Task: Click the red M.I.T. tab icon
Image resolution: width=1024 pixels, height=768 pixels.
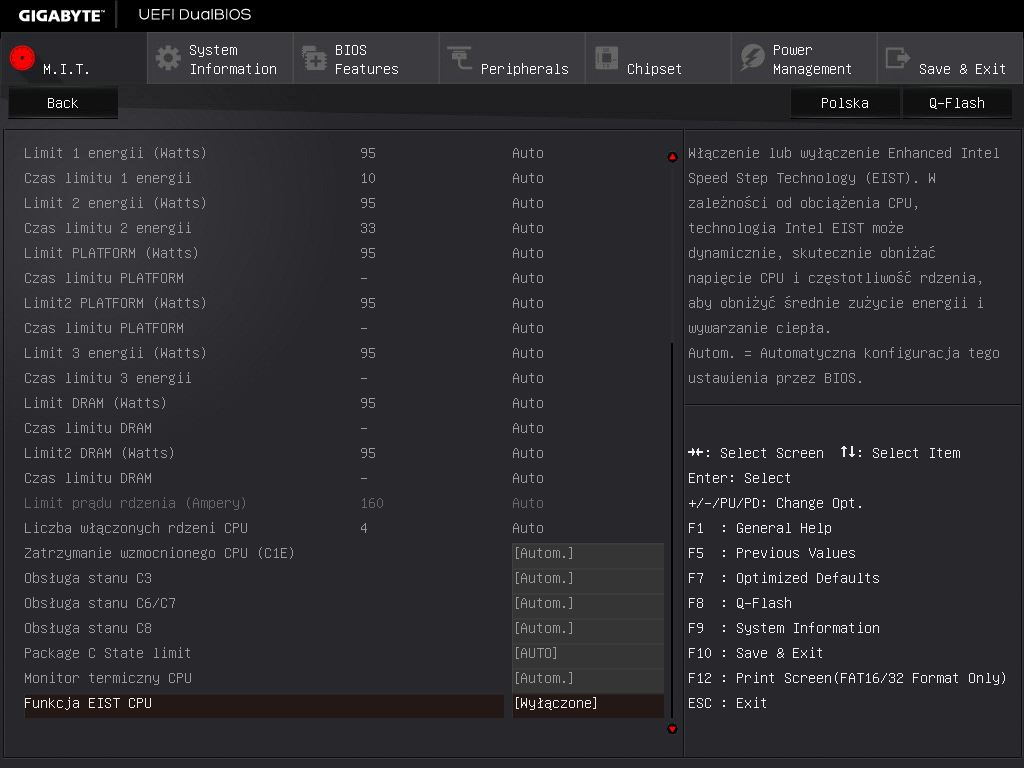Action: click(22, 58)
